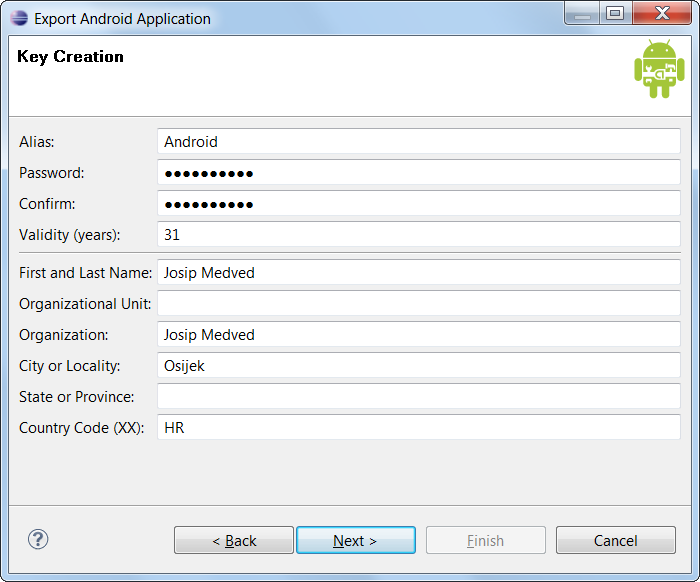Click the Eclipse icon in title bar
Image resolution: width=700 pixels, height=582 pixels.
click(19, 18)
